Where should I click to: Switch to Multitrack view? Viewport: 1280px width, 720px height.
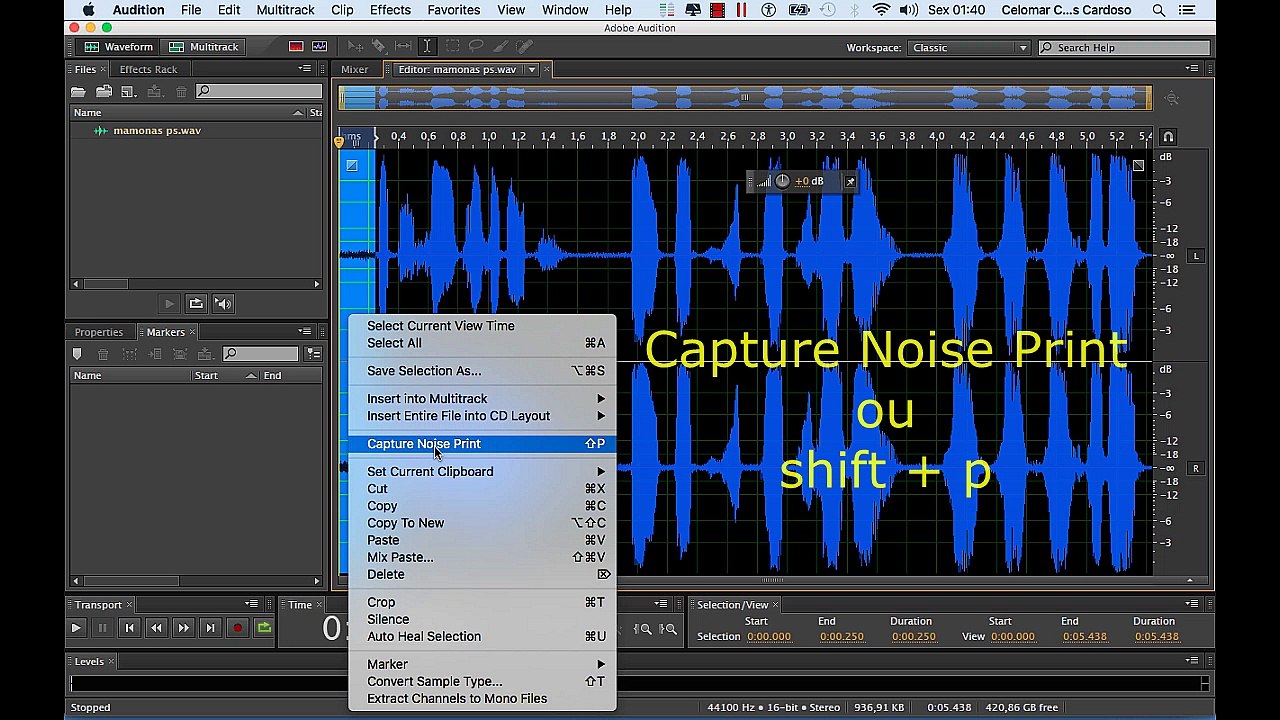[204, 47]
